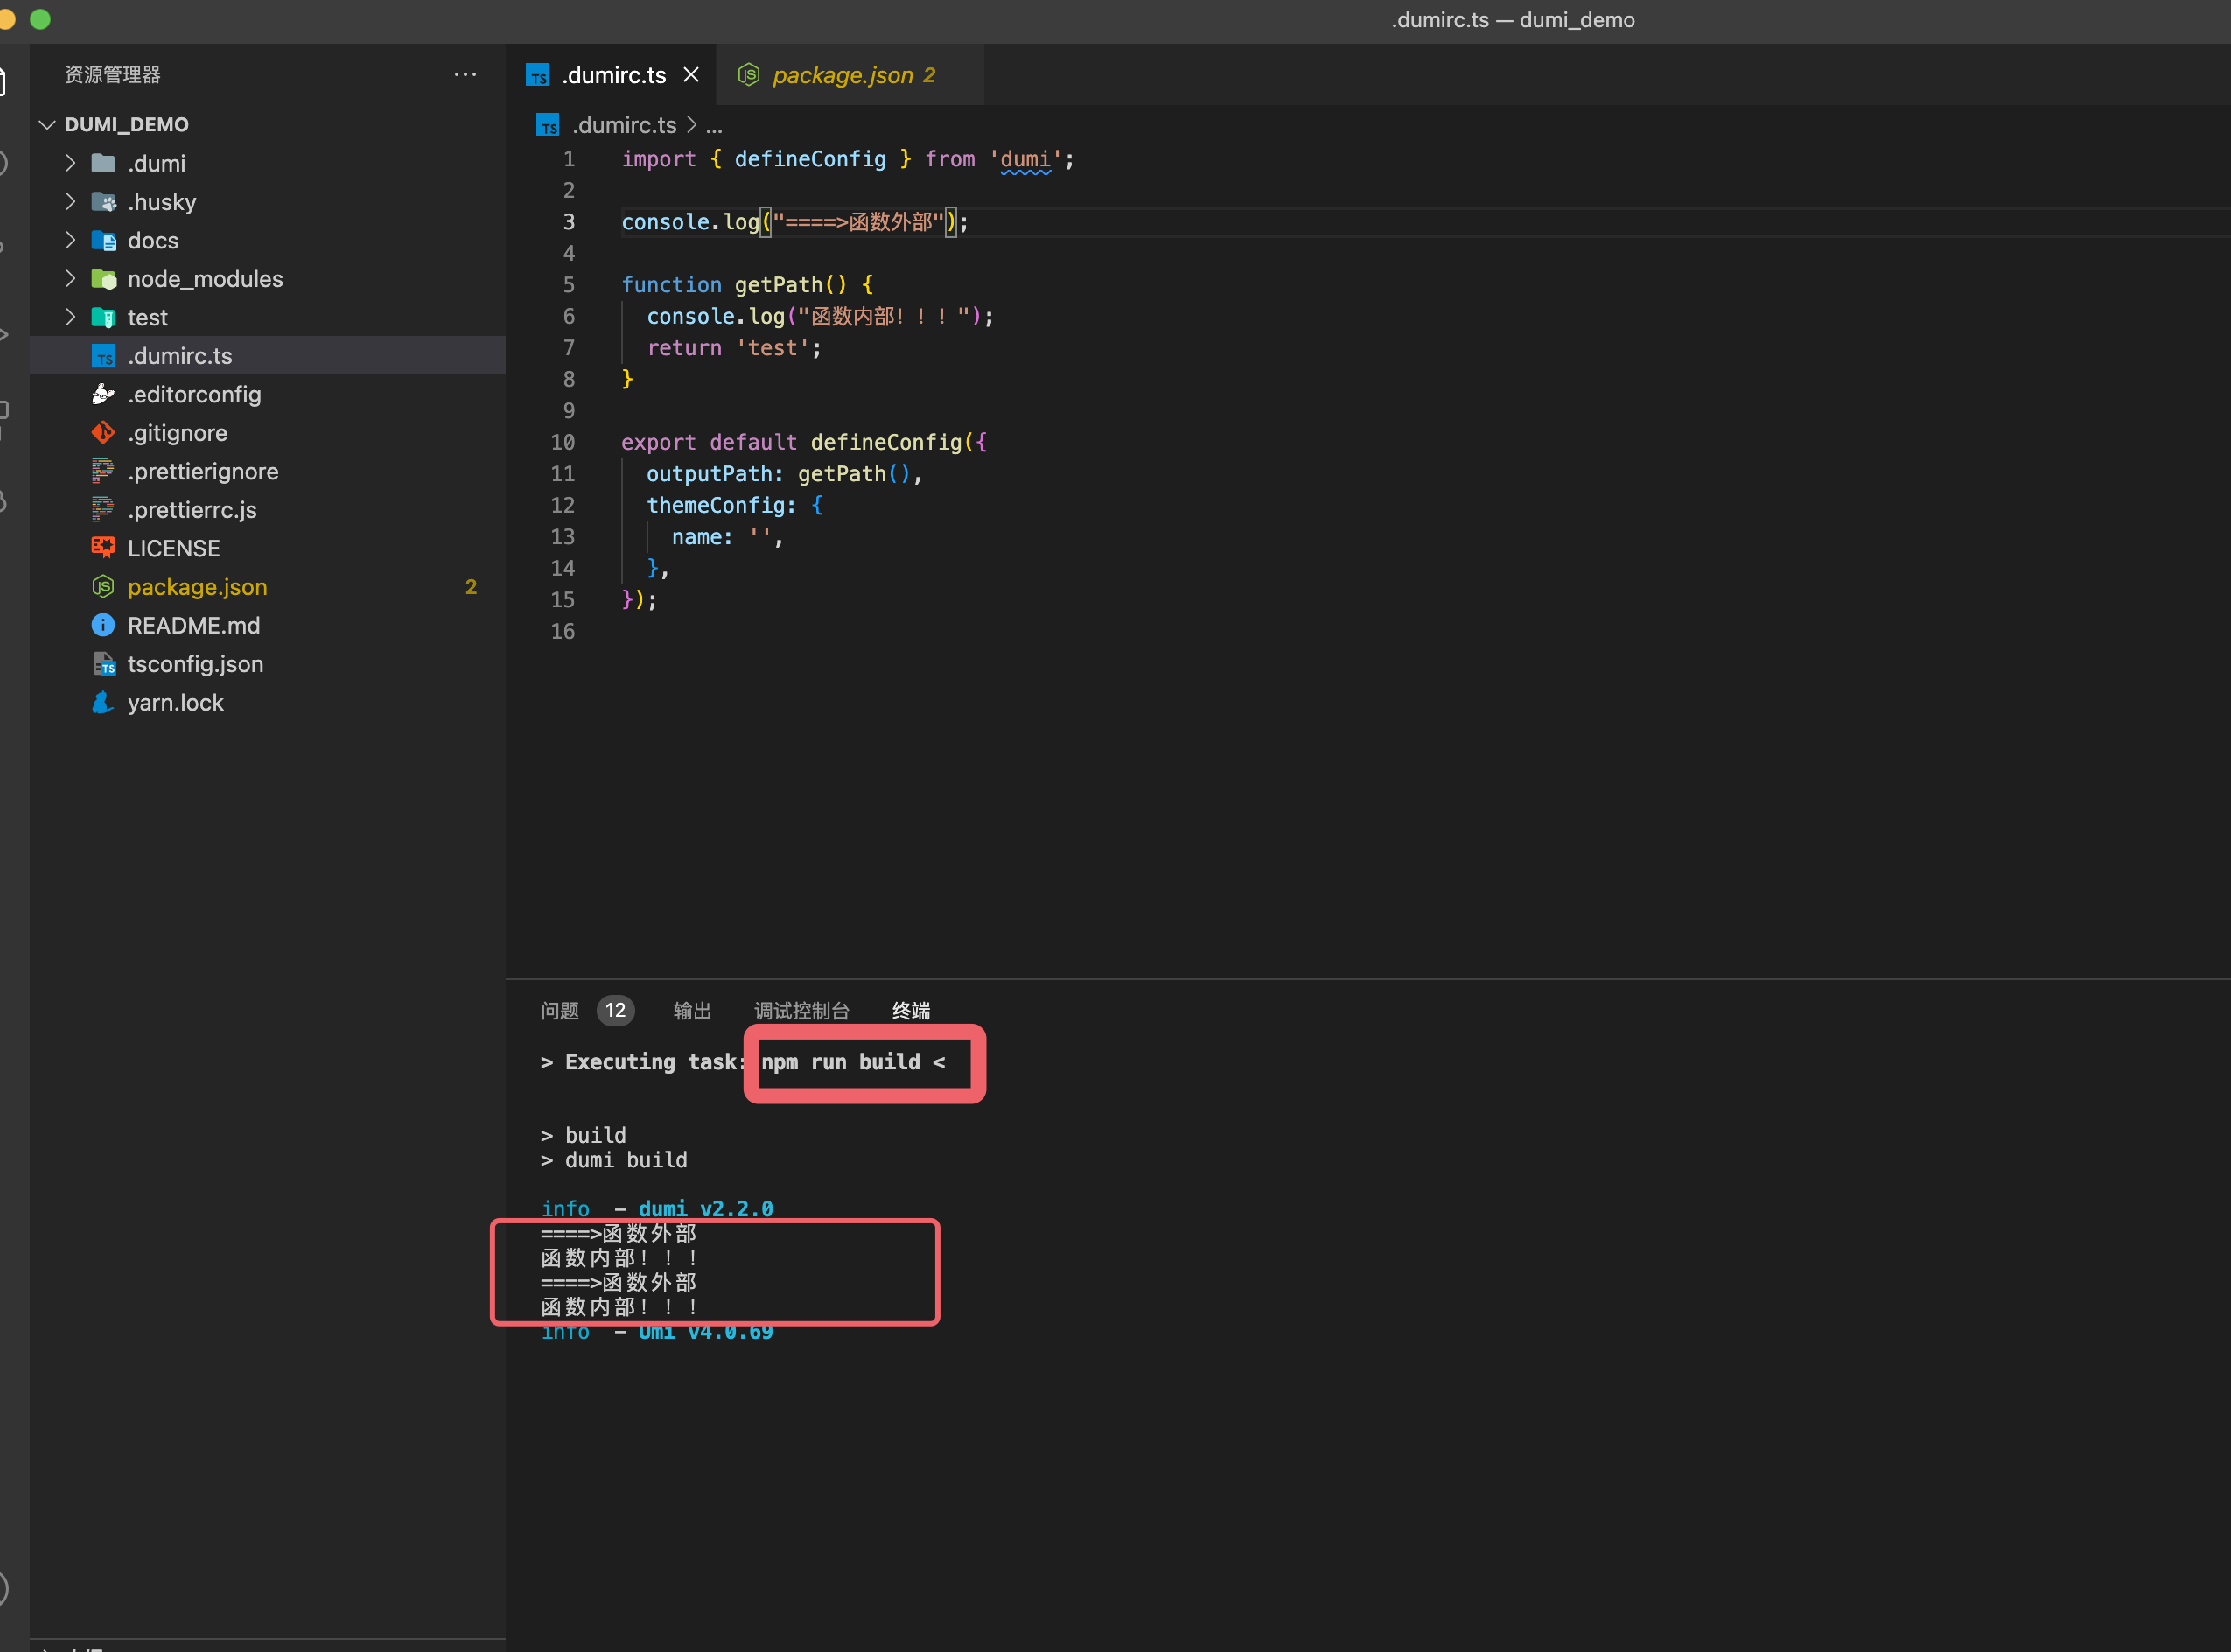The width and height of the screenshot is (2231, 1652).
Task: Select tsconfig.json in the explorer
Action: 196,663
